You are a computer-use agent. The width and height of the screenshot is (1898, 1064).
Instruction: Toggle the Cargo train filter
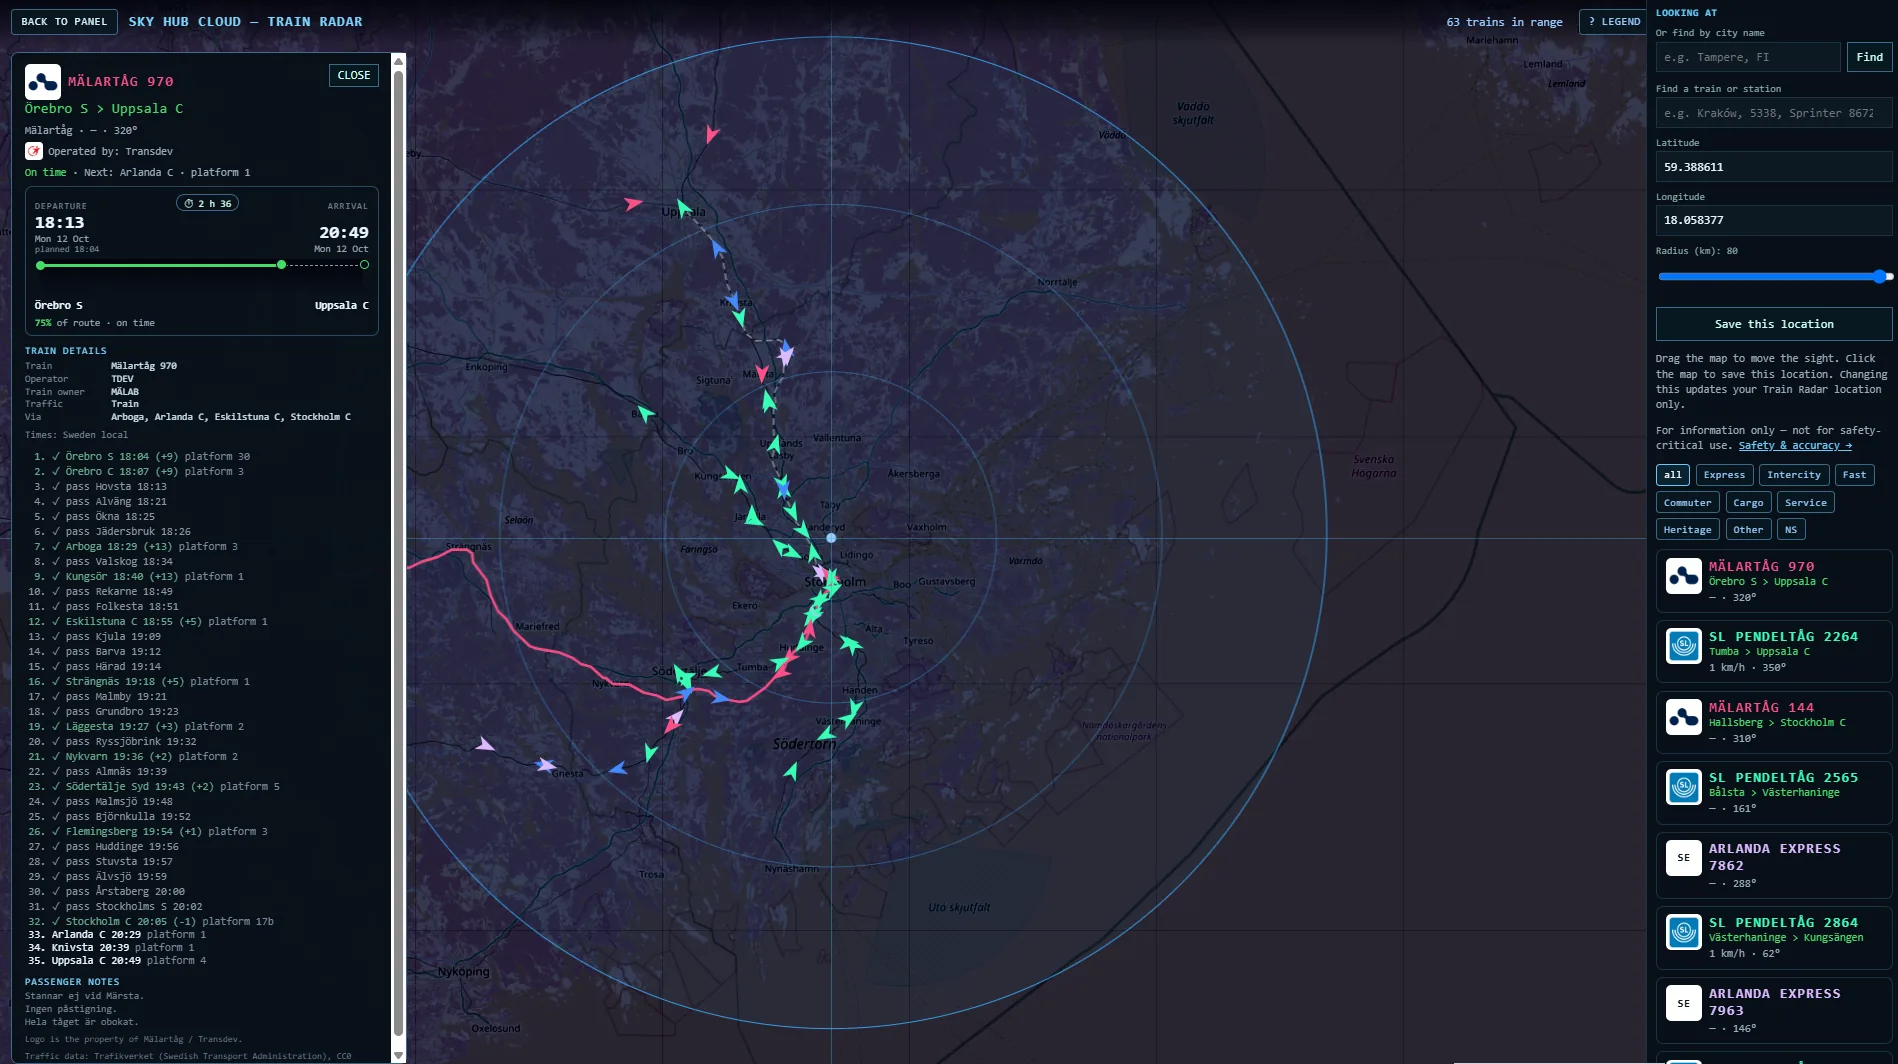coord(1748,503)
